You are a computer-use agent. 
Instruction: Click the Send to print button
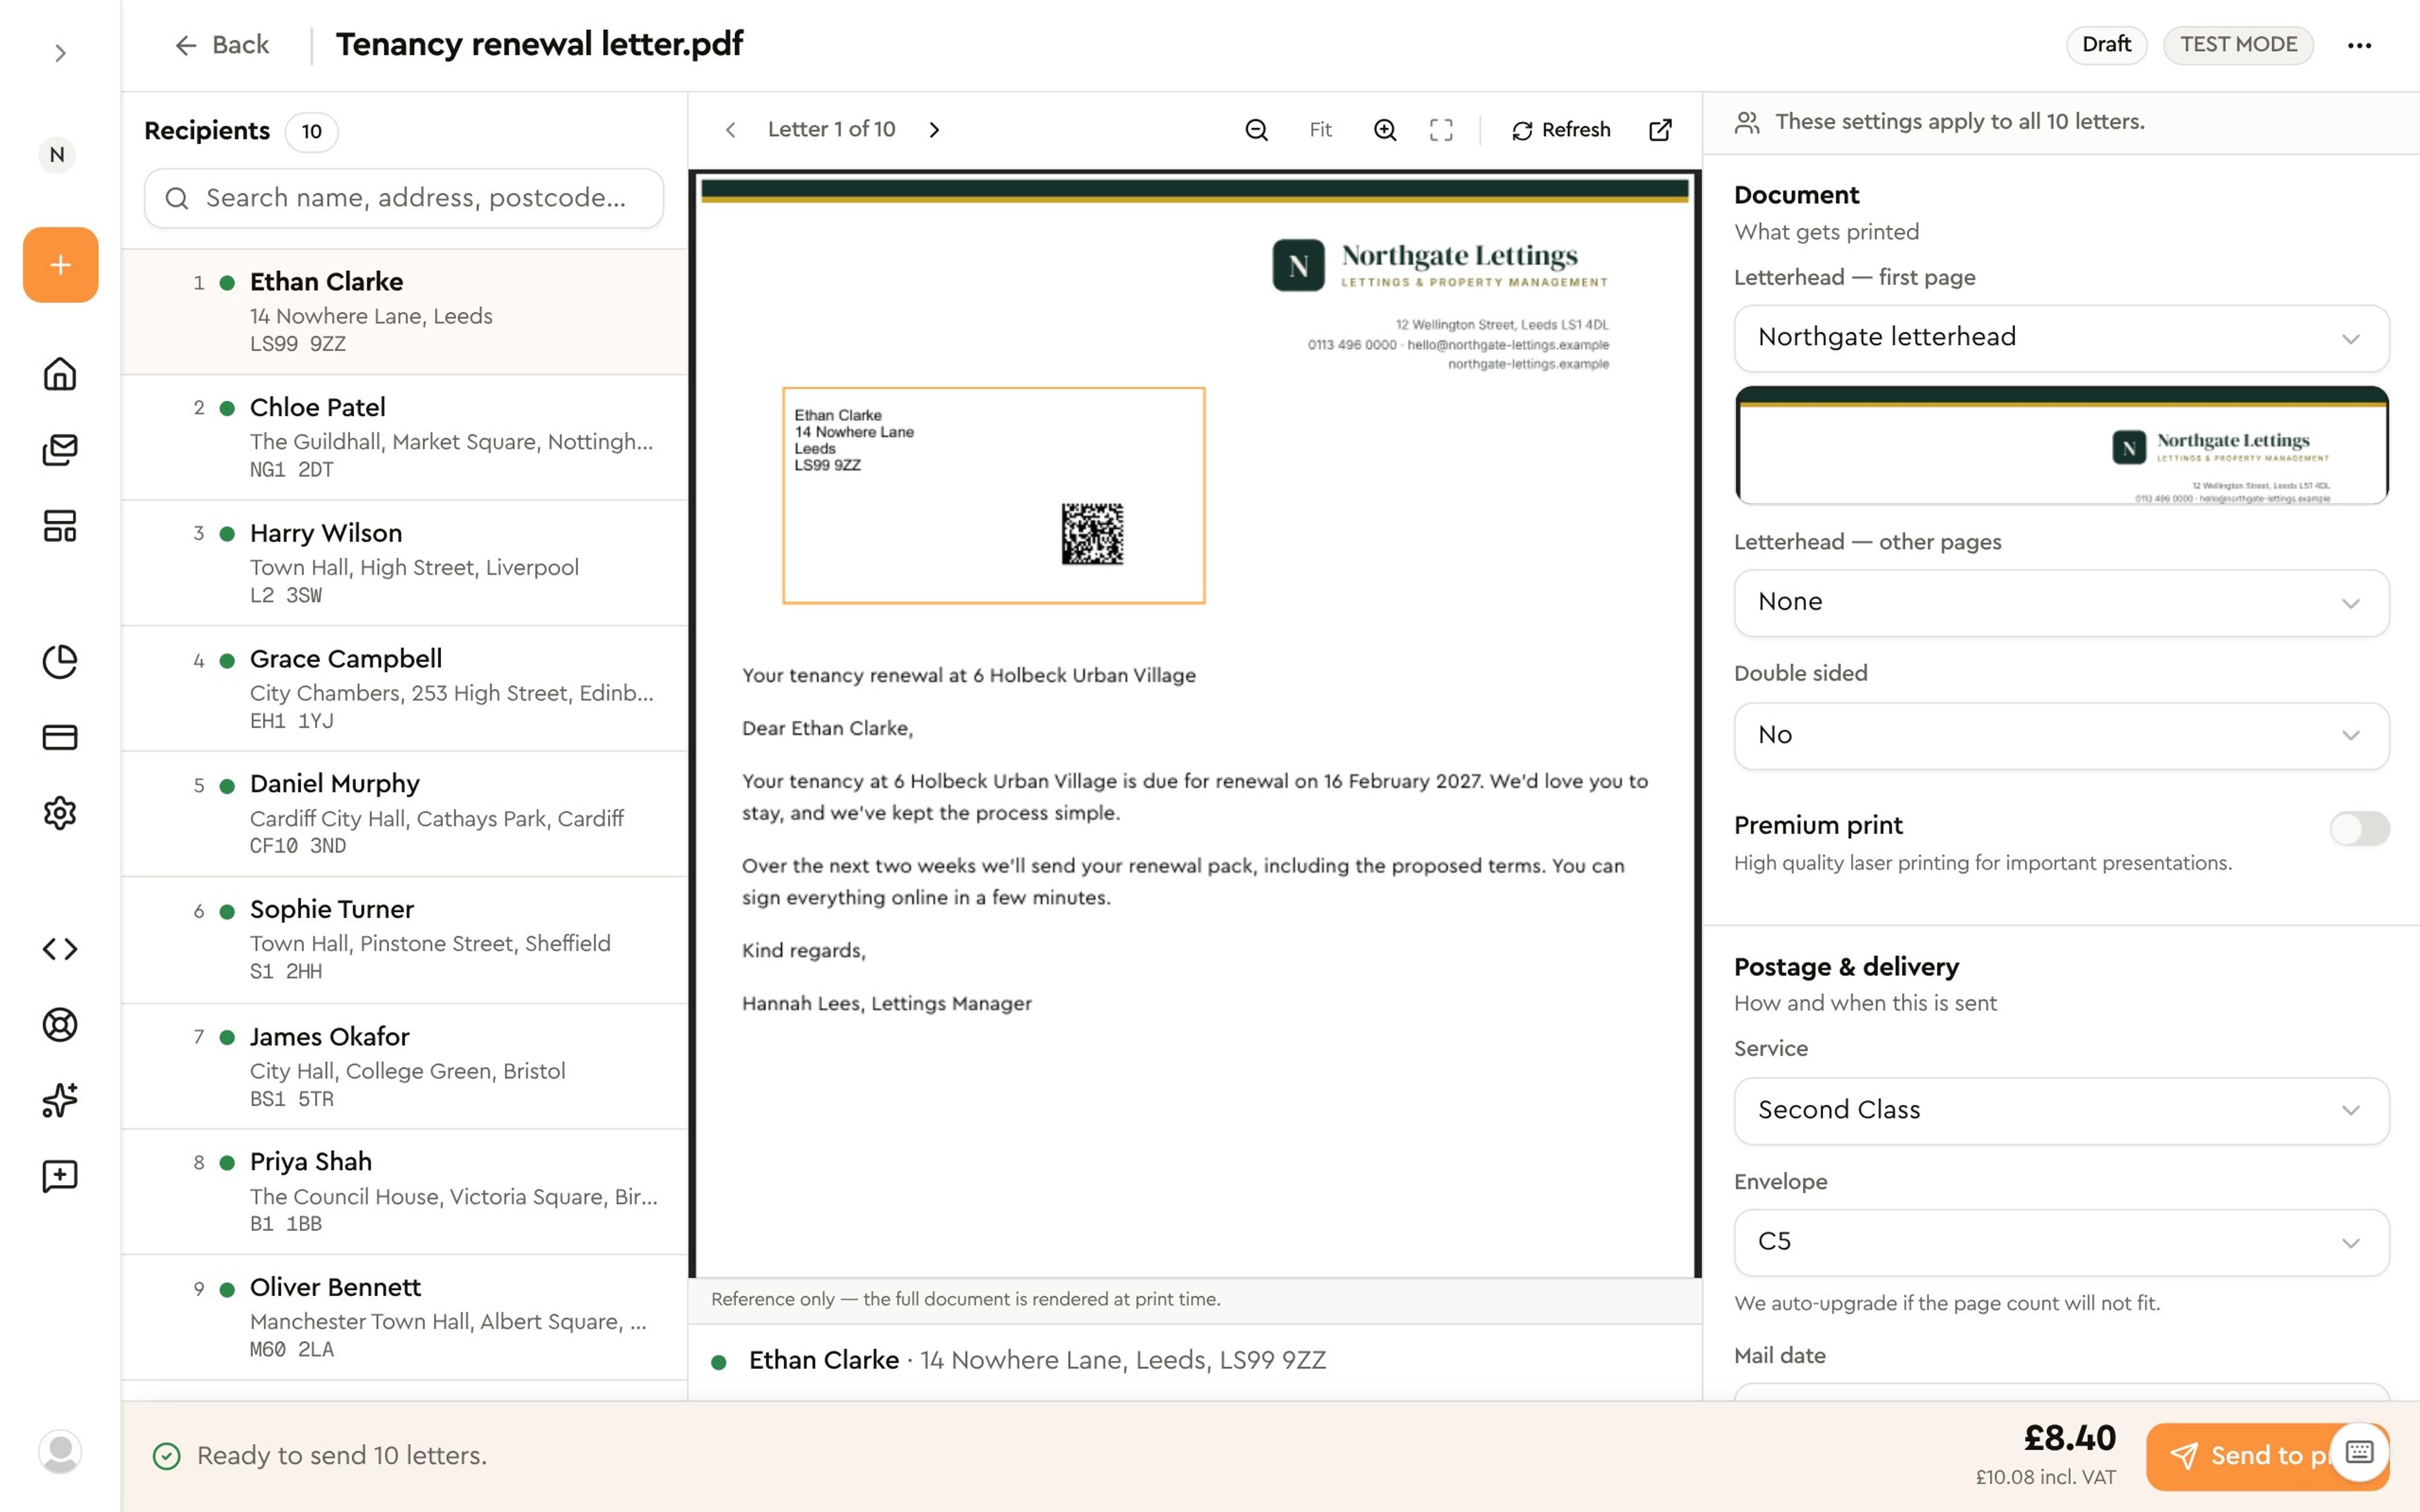2267,1456
